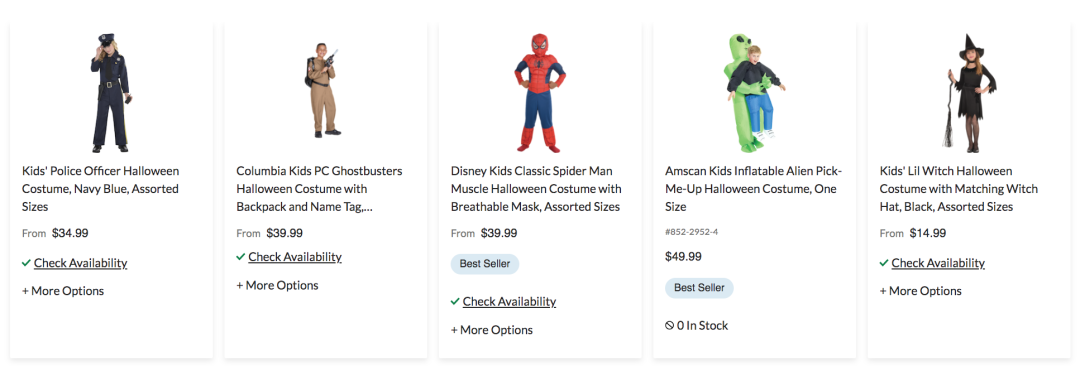Open the Spider Man costume product image

pos(540,92)
